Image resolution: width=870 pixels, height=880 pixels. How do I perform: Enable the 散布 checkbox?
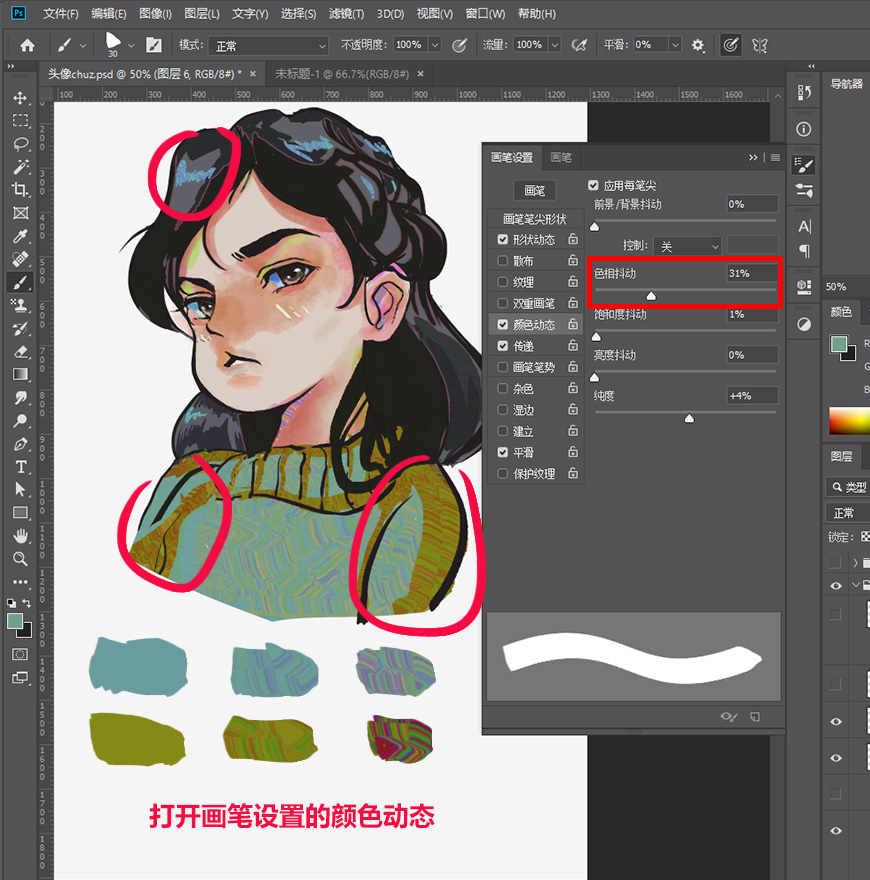503,261
